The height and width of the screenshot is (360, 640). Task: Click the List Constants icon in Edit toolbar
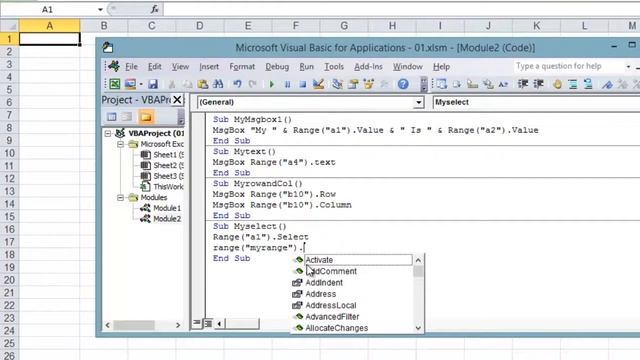457,84
